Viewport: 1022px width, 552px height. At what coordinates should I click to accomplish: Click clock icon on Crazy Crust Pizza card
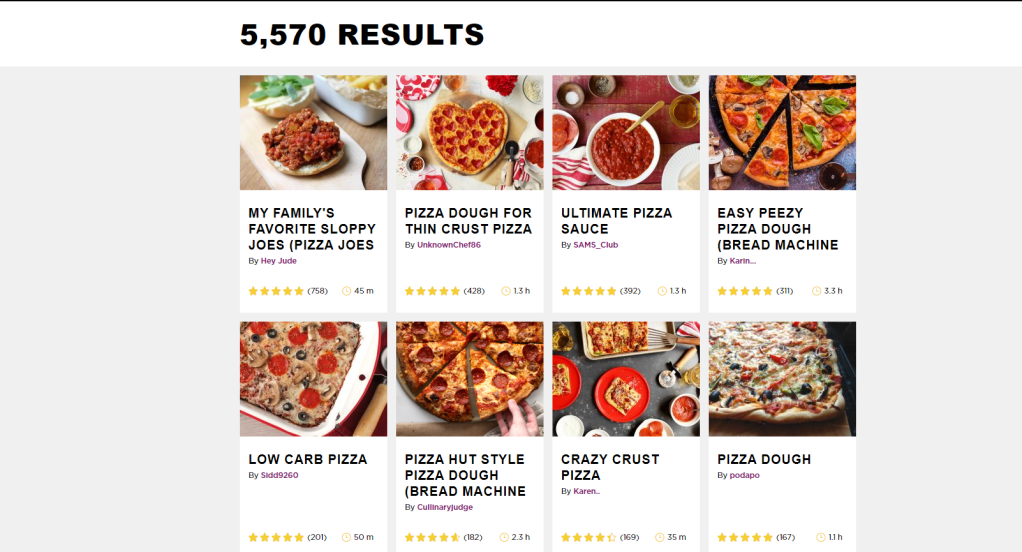661,537
